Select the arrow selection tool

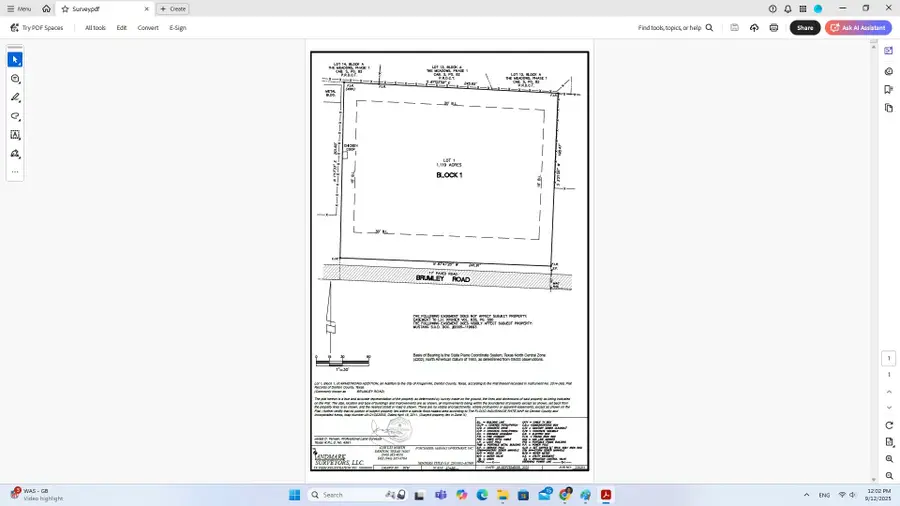(x=15, y=60)
